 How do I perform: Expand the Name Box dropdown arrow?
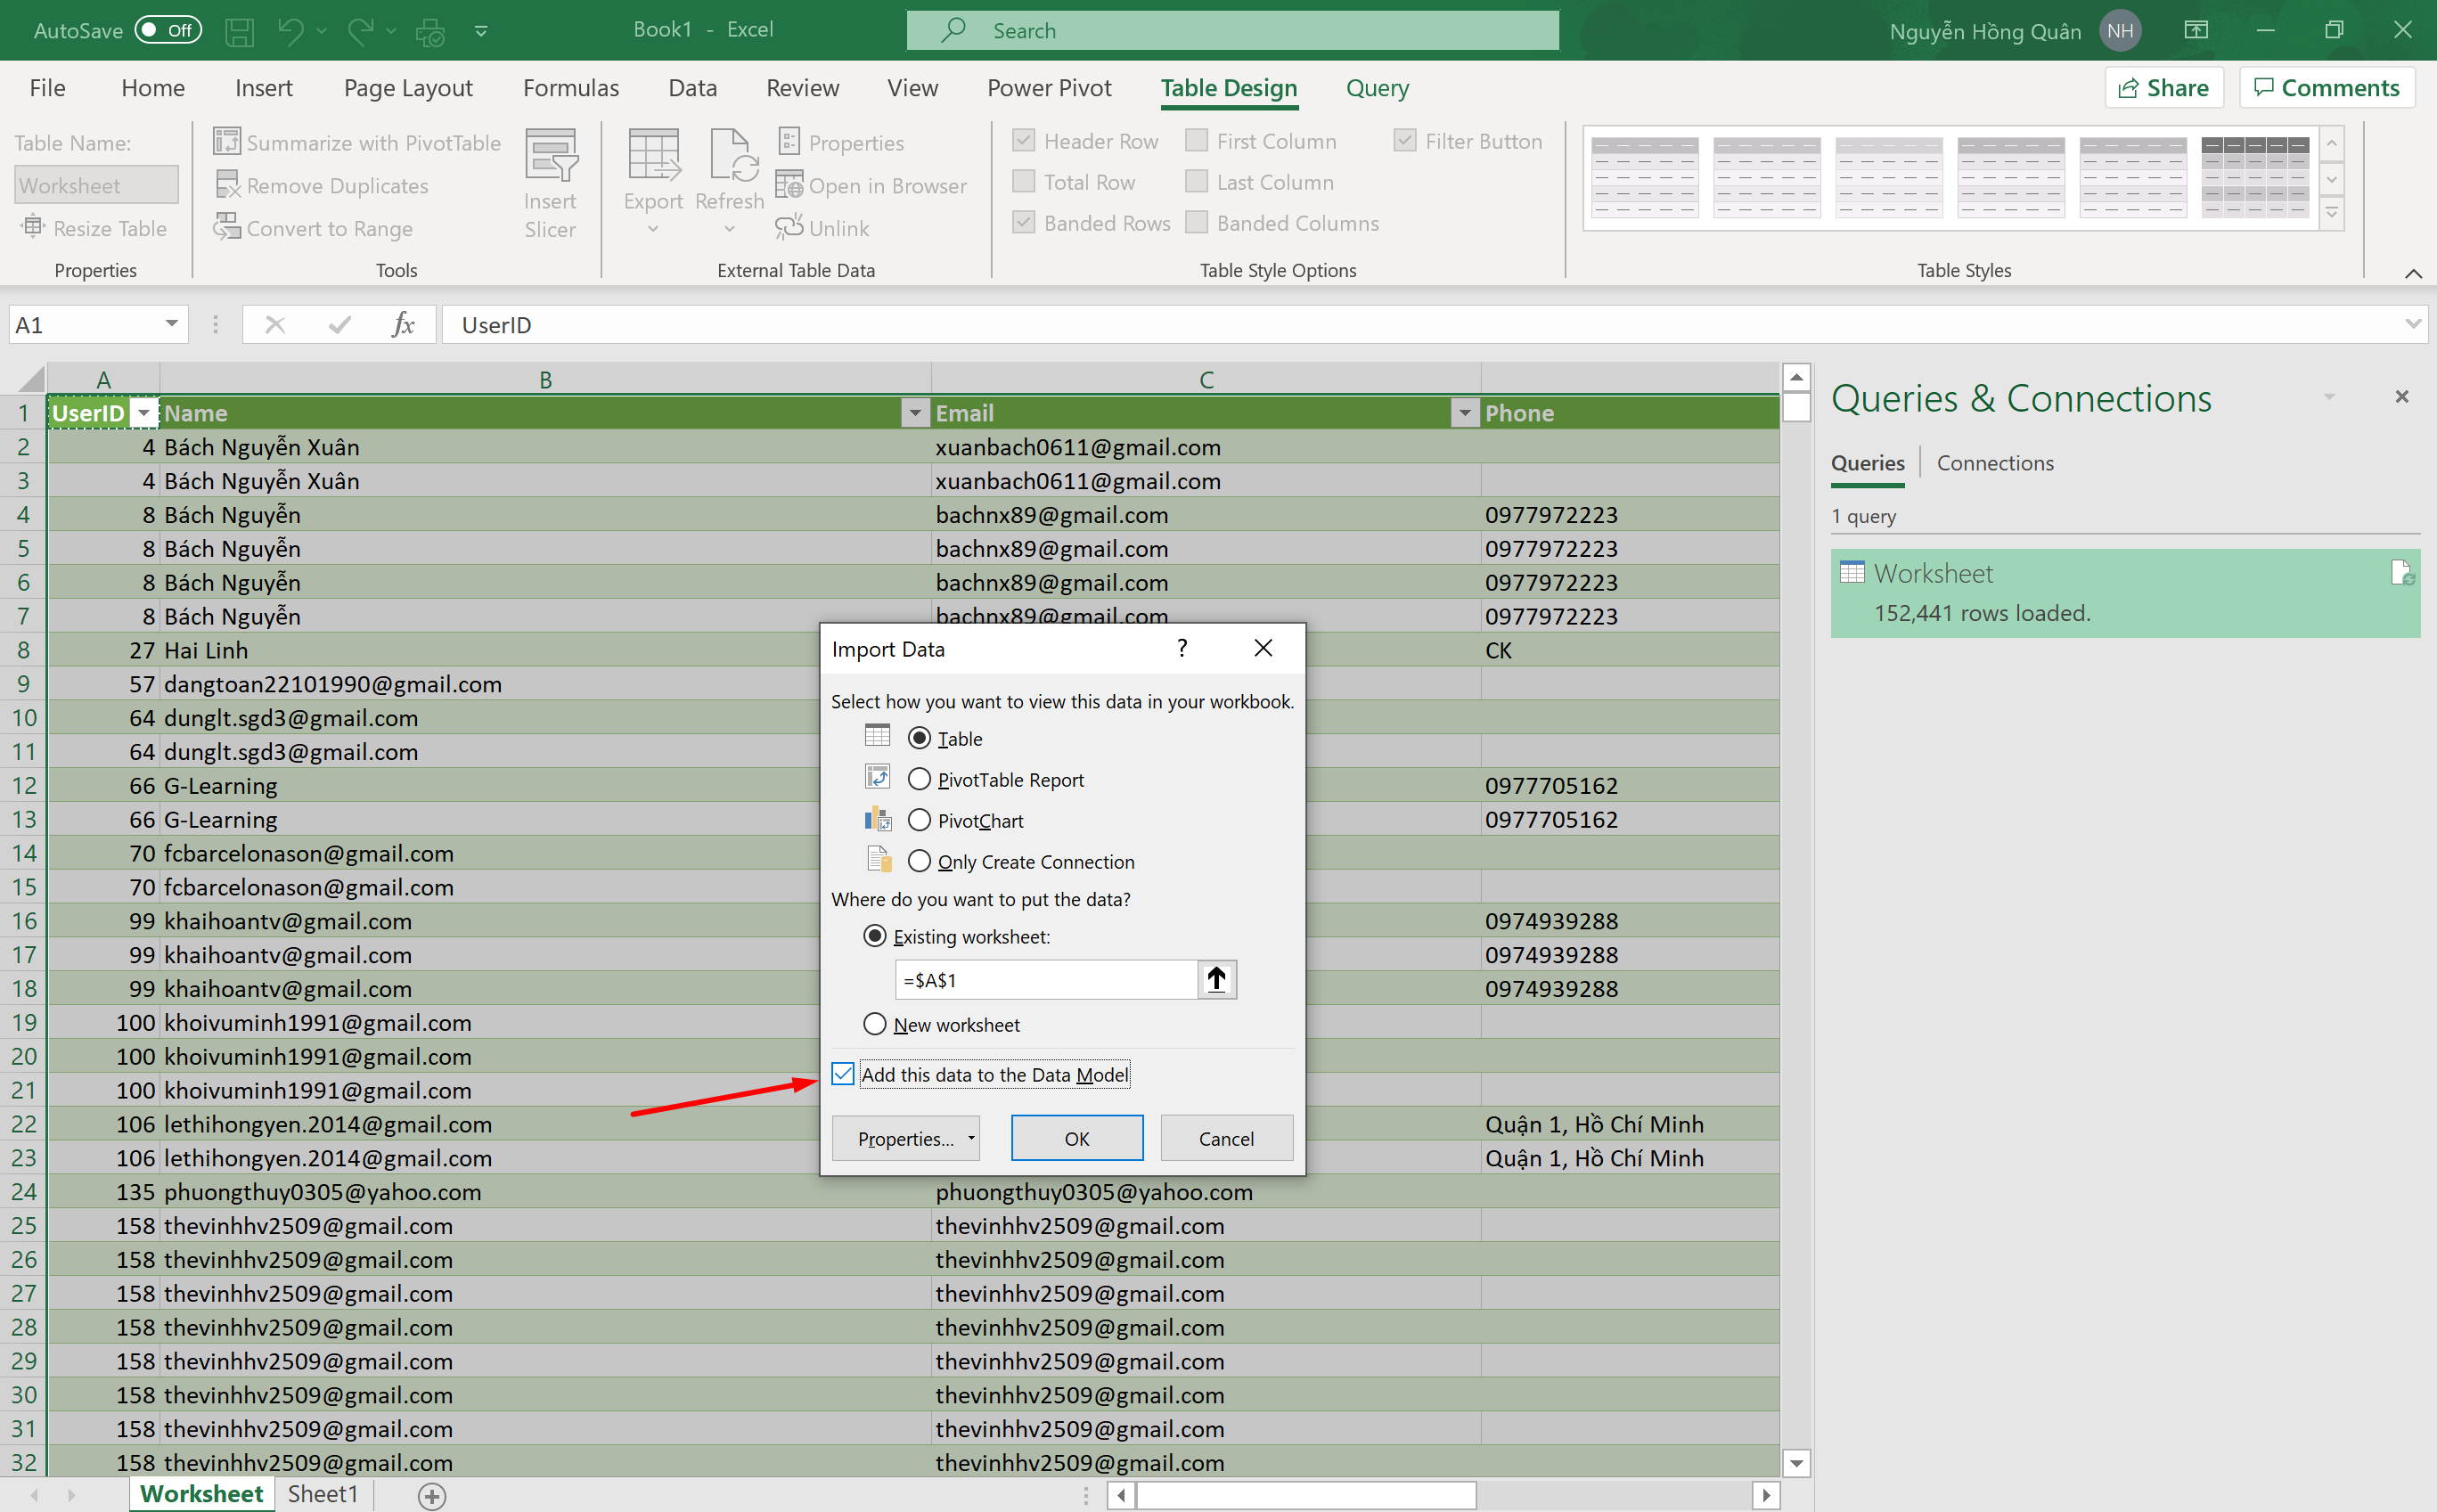pyautogui.click(x=171, y=324)
